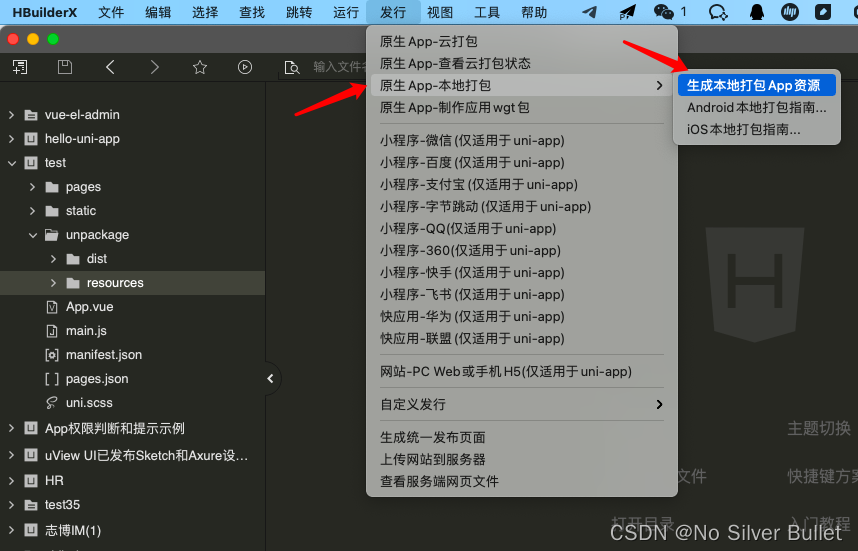Open the 编辑 menu
Viewport: 858px width, 551px height.
158,12
